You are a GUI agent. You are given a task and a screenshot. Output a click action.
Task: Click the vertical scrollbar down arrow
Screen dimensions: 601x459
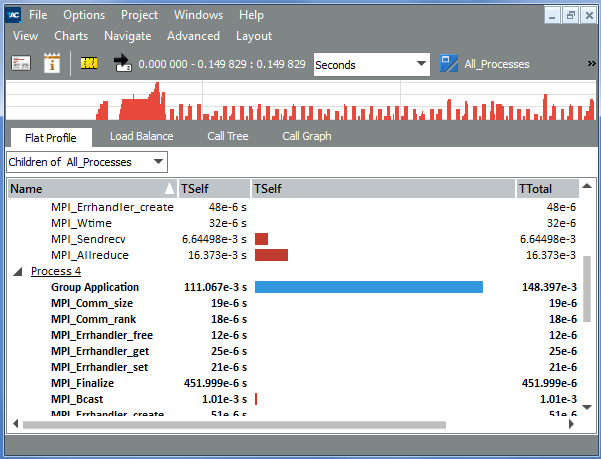tap(587, 407)
